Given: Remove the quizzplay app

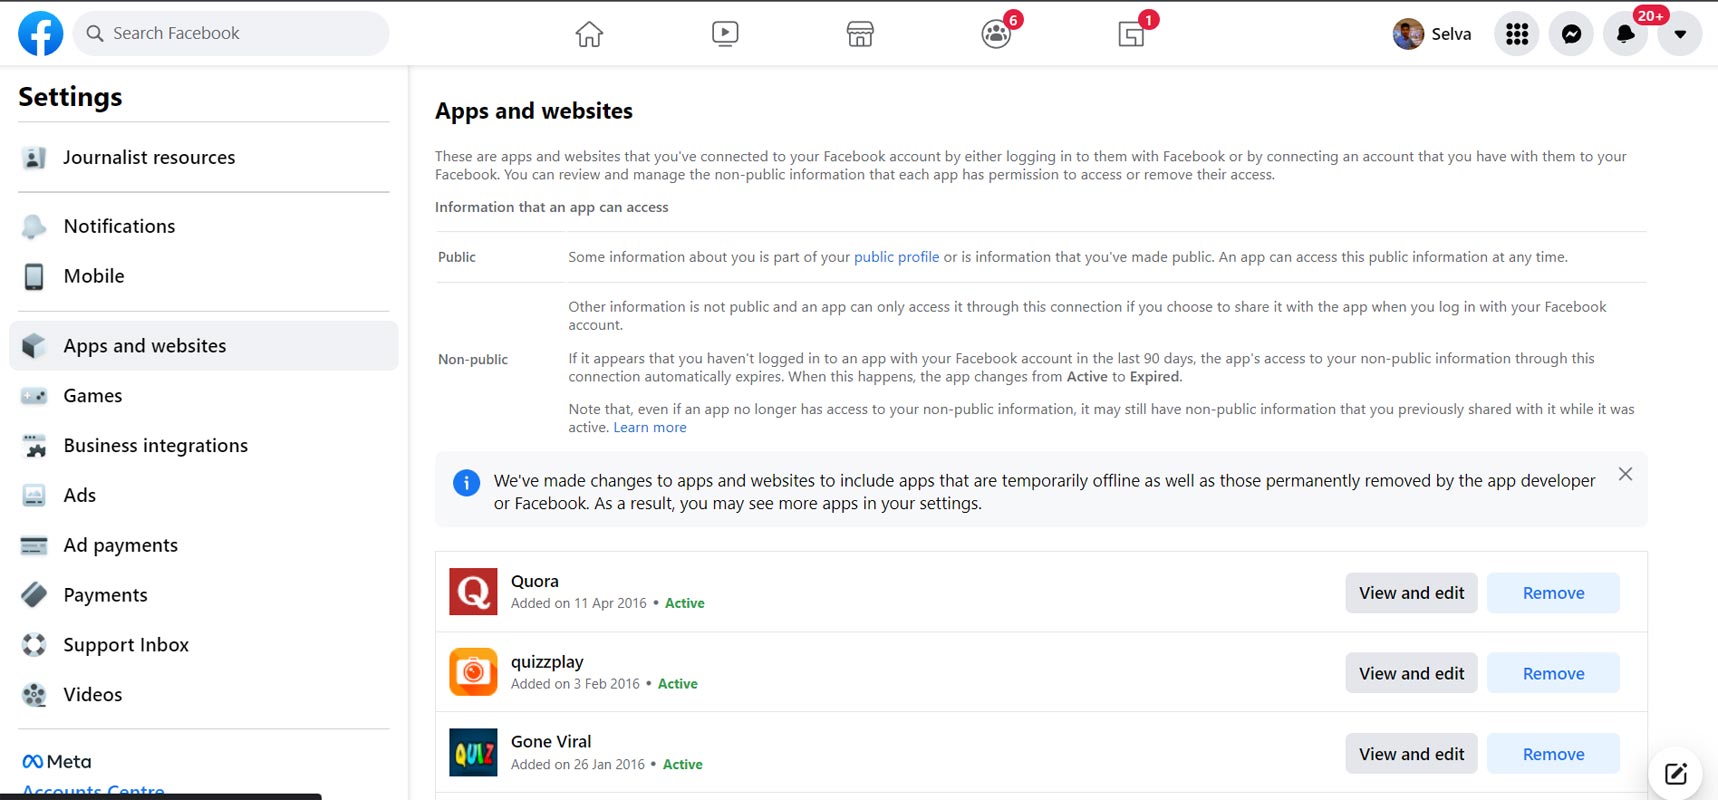Looking at the screenshot, I should (1553, 673).
